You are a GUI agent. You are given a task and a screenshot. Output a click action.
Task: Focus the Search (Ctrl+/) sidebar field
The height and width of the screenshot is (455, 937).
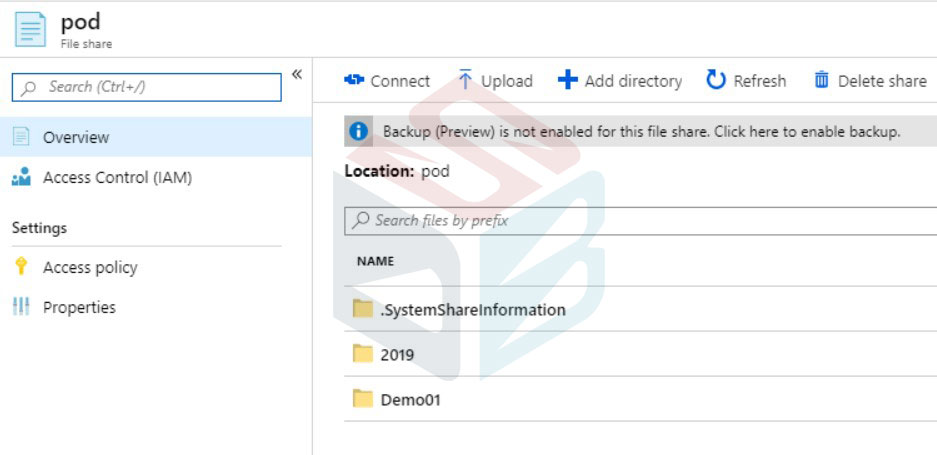pyautogui.click(x=146, y=87)
